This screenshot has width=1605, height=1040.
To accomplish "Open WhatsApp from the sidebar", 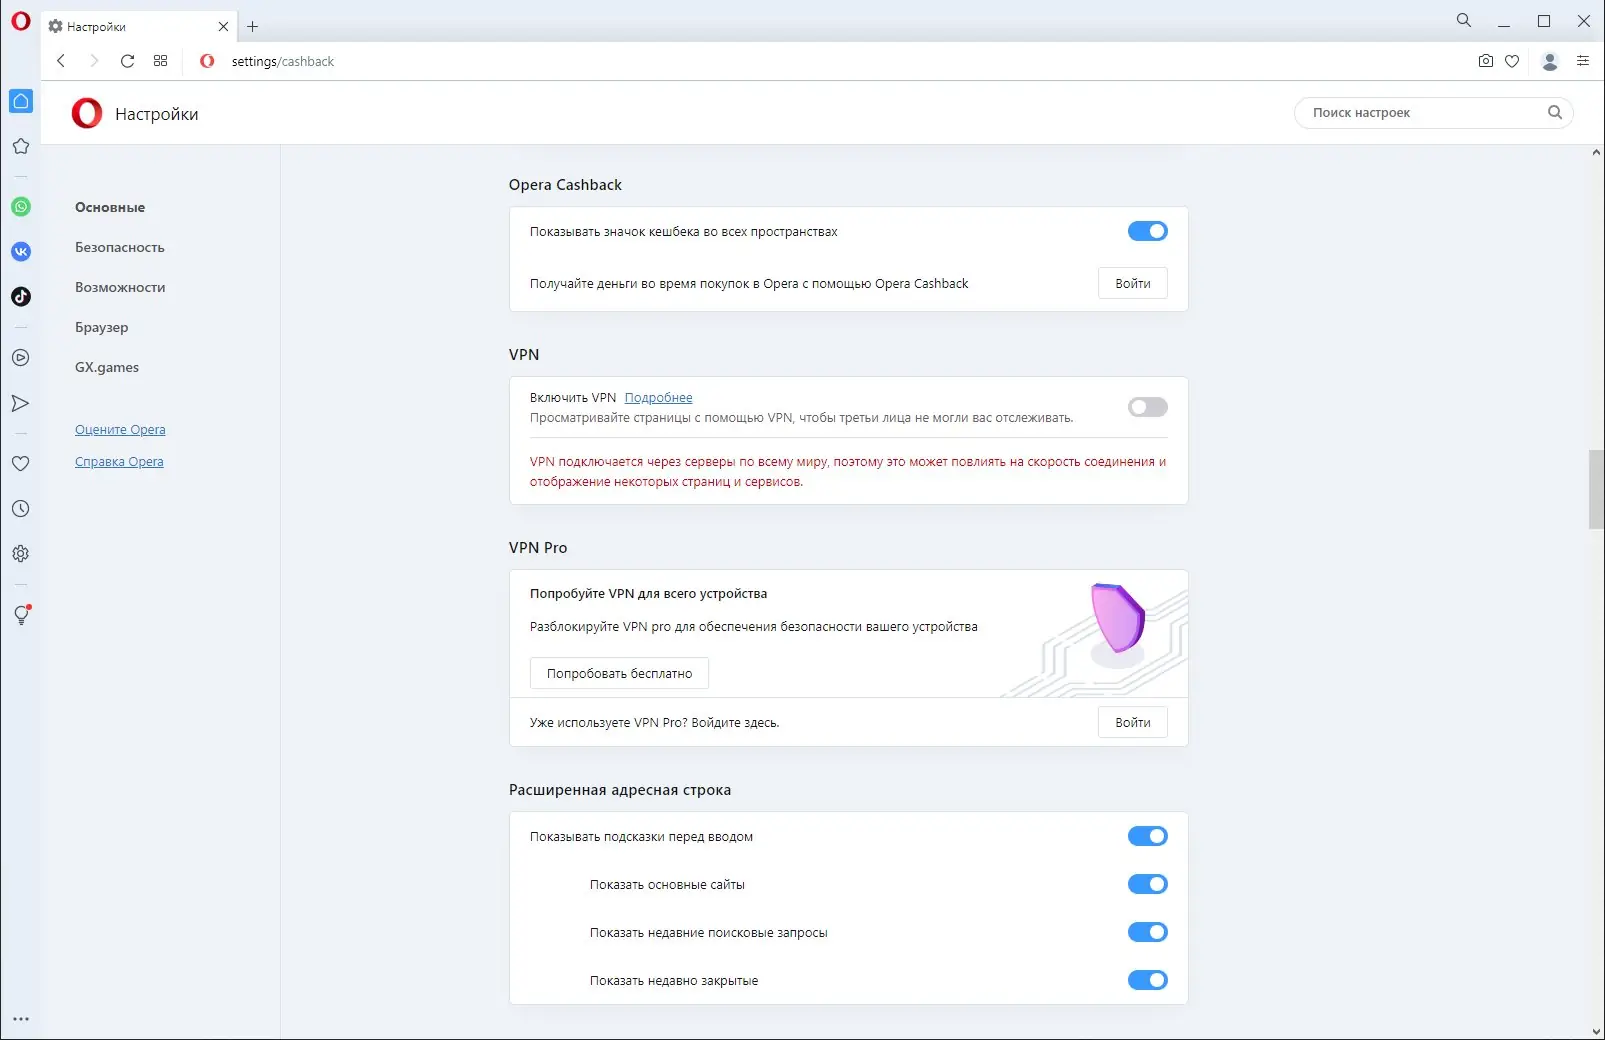I will (21, 207).
